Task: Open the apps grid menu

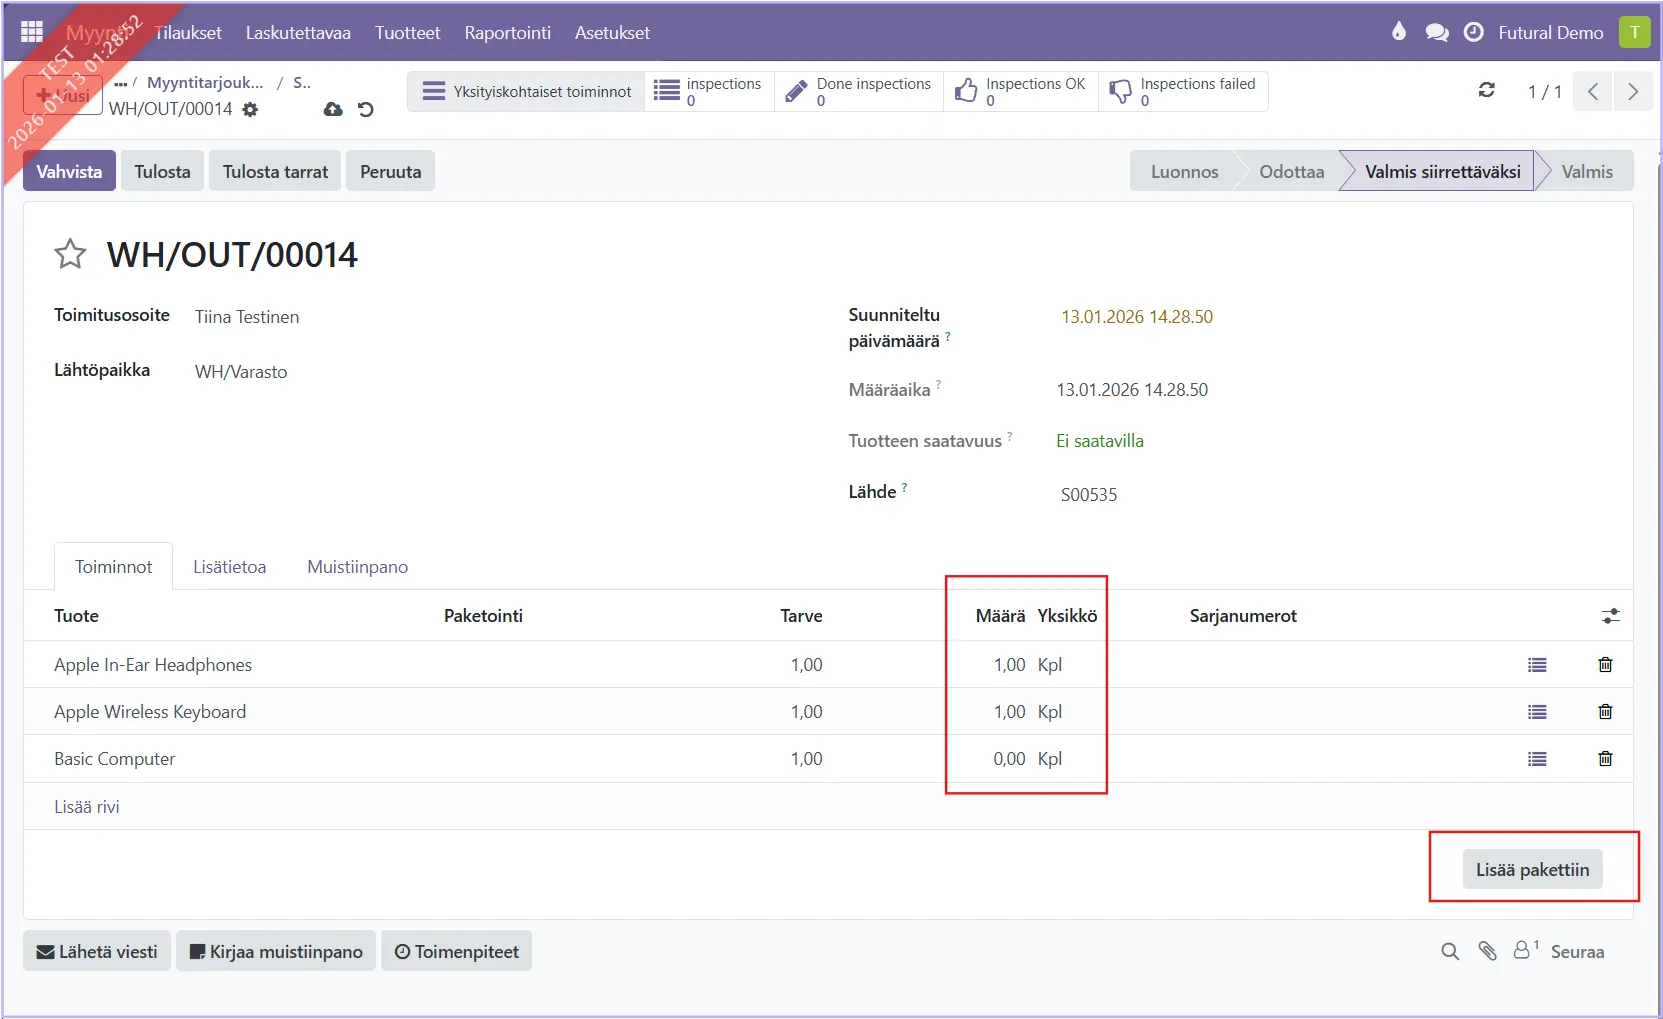Action: [32, 32]
